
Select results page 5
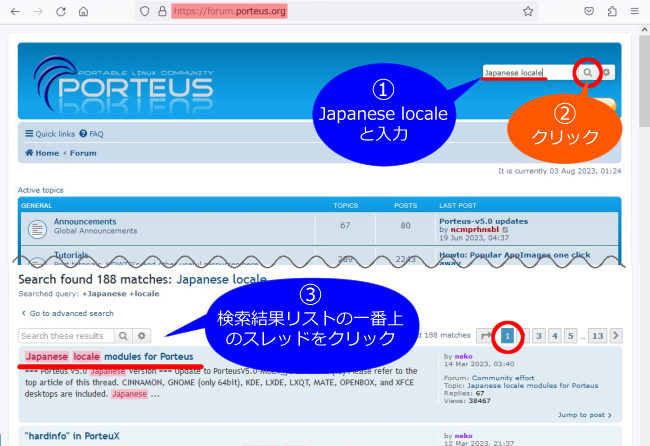click(x=570, y=336)
